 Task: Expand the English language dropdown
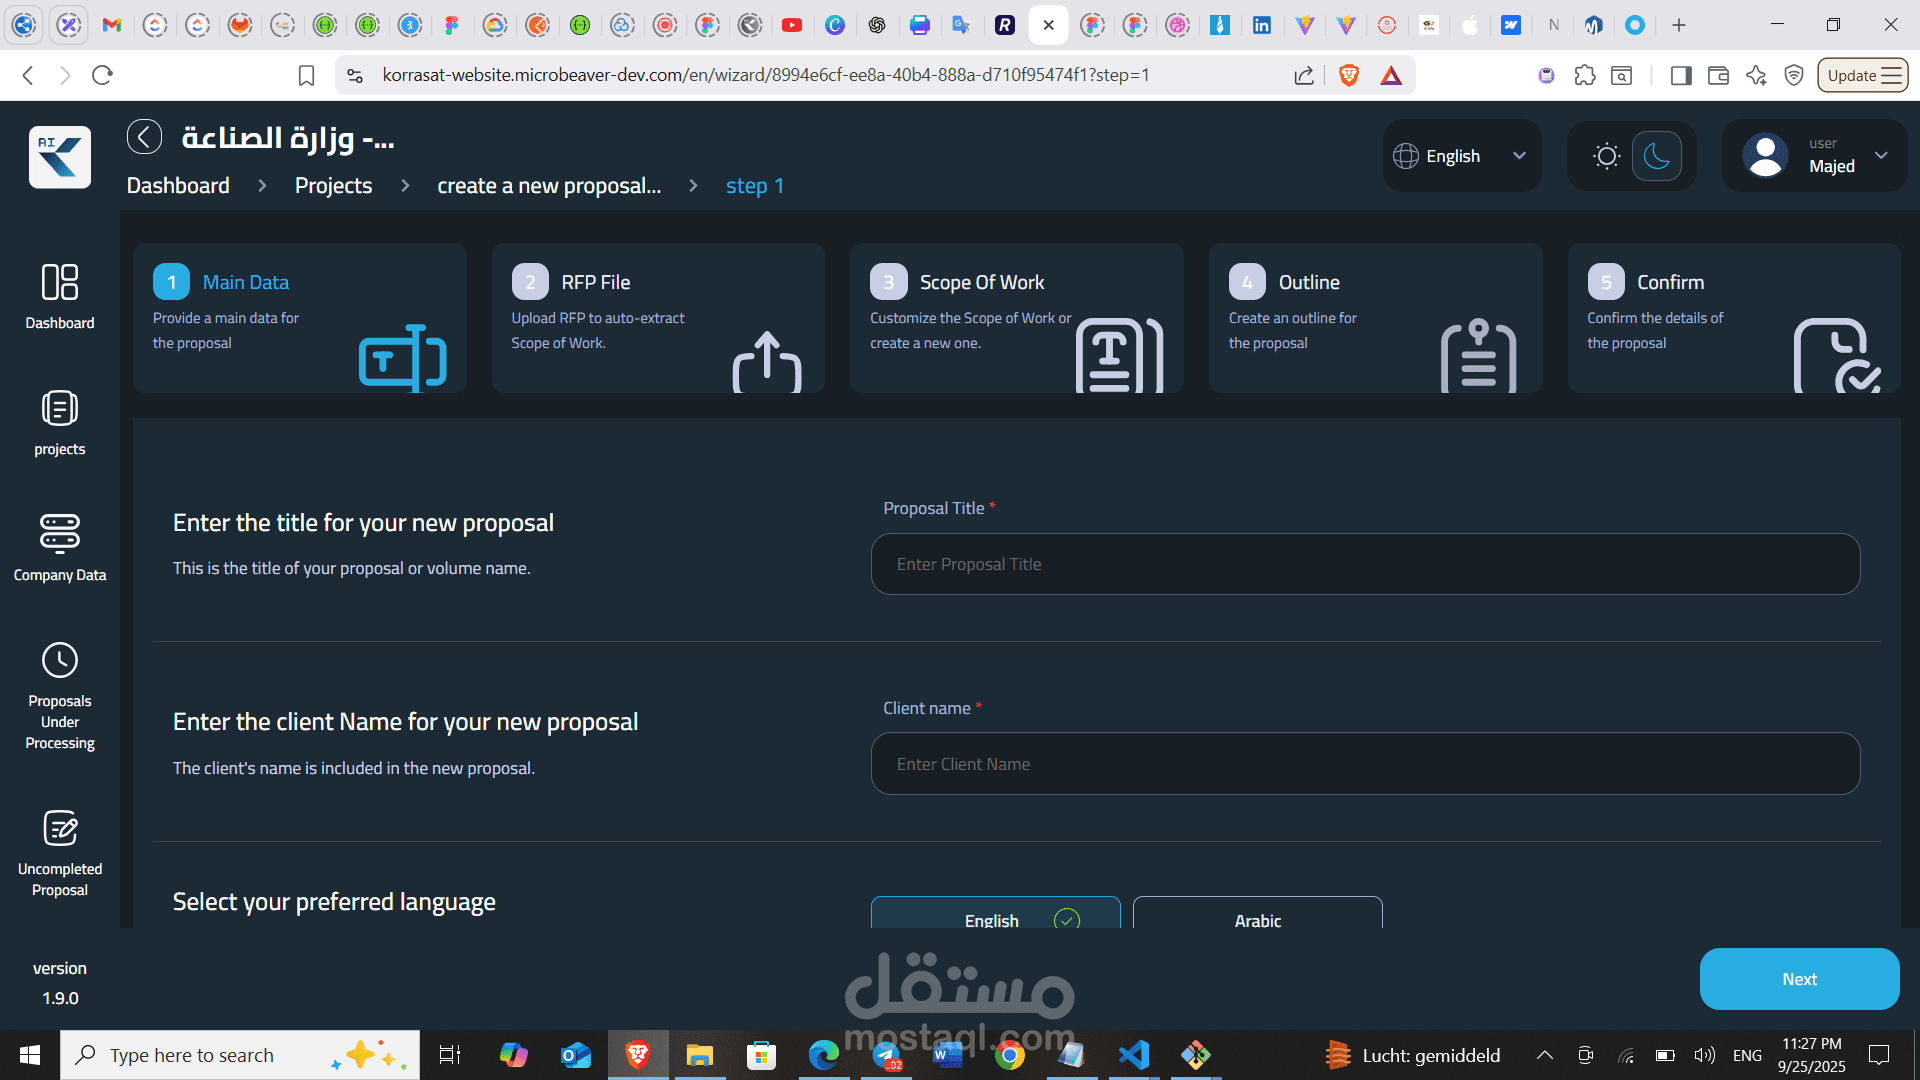(x=1461, y=156)
